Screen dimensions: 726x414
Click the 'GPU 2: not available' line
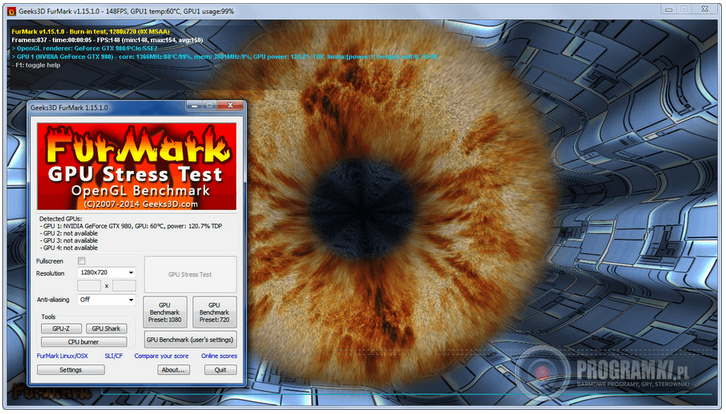(x=69, y=233)
